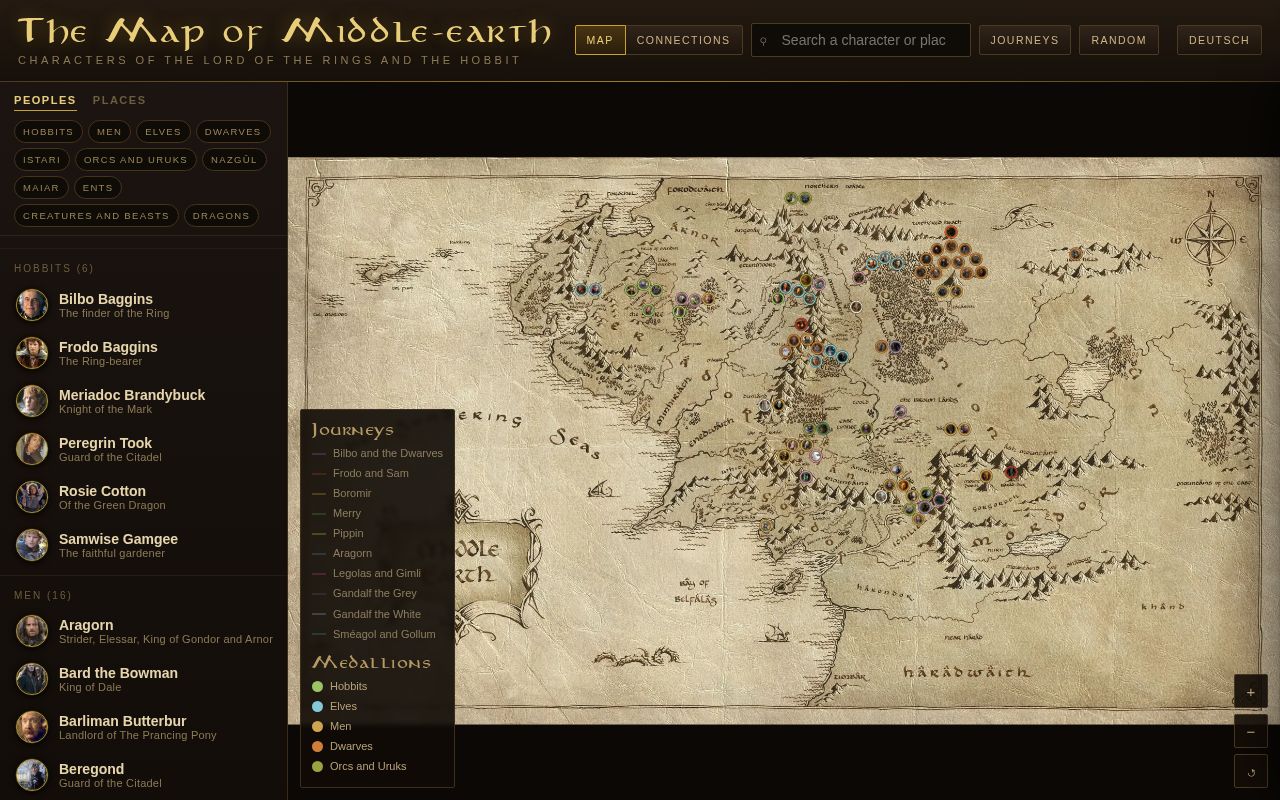The height and width of the screenshot is (800, 1280).
Task: Click the search magnifier icon
Action: click(x=764, y=41)
